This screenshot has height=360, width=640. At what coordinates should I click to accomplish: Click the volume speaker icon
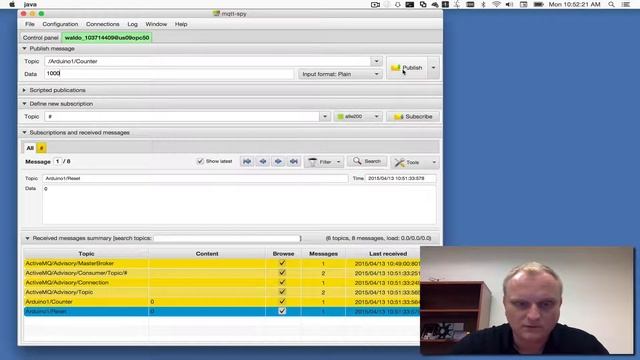coord(509,4)
